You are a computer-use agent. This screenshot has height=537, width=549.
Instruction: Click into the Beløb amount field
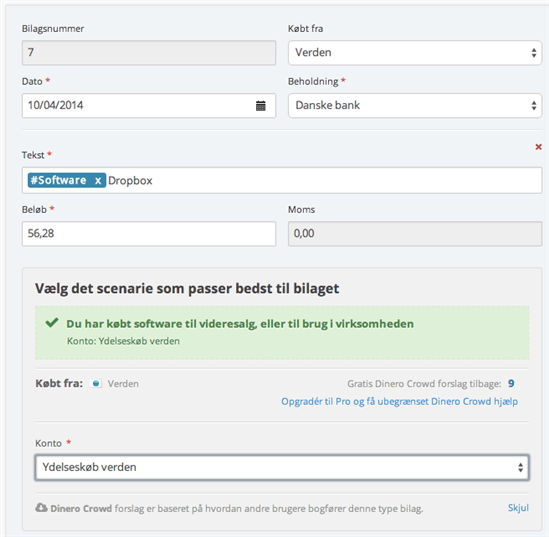click(149, 233)
